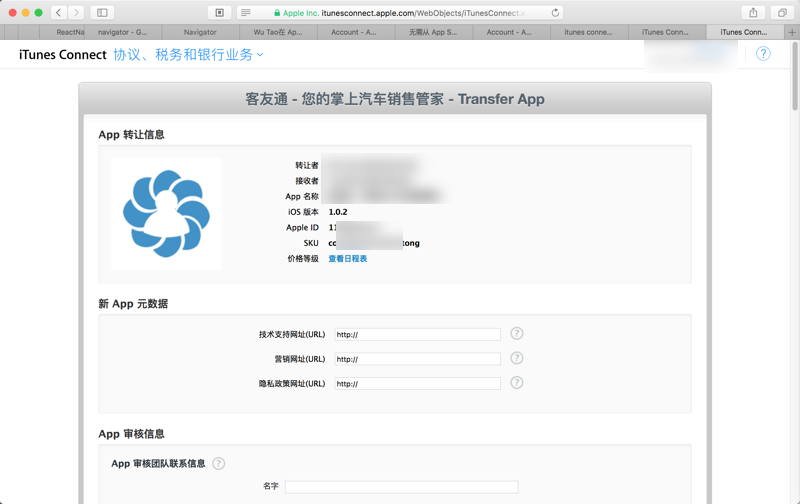Click help icon next to App 审核团队联系信息
The height and width of the screenshot is (504, 800).
point(218,463)
